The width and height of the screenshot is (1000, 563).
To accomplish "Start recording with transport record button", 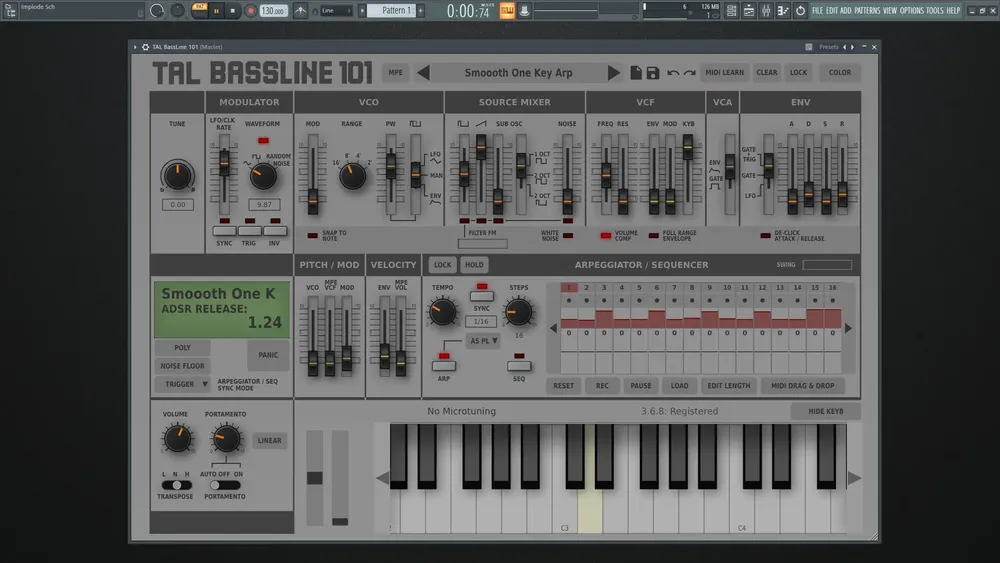I will [x=251, y=11].
